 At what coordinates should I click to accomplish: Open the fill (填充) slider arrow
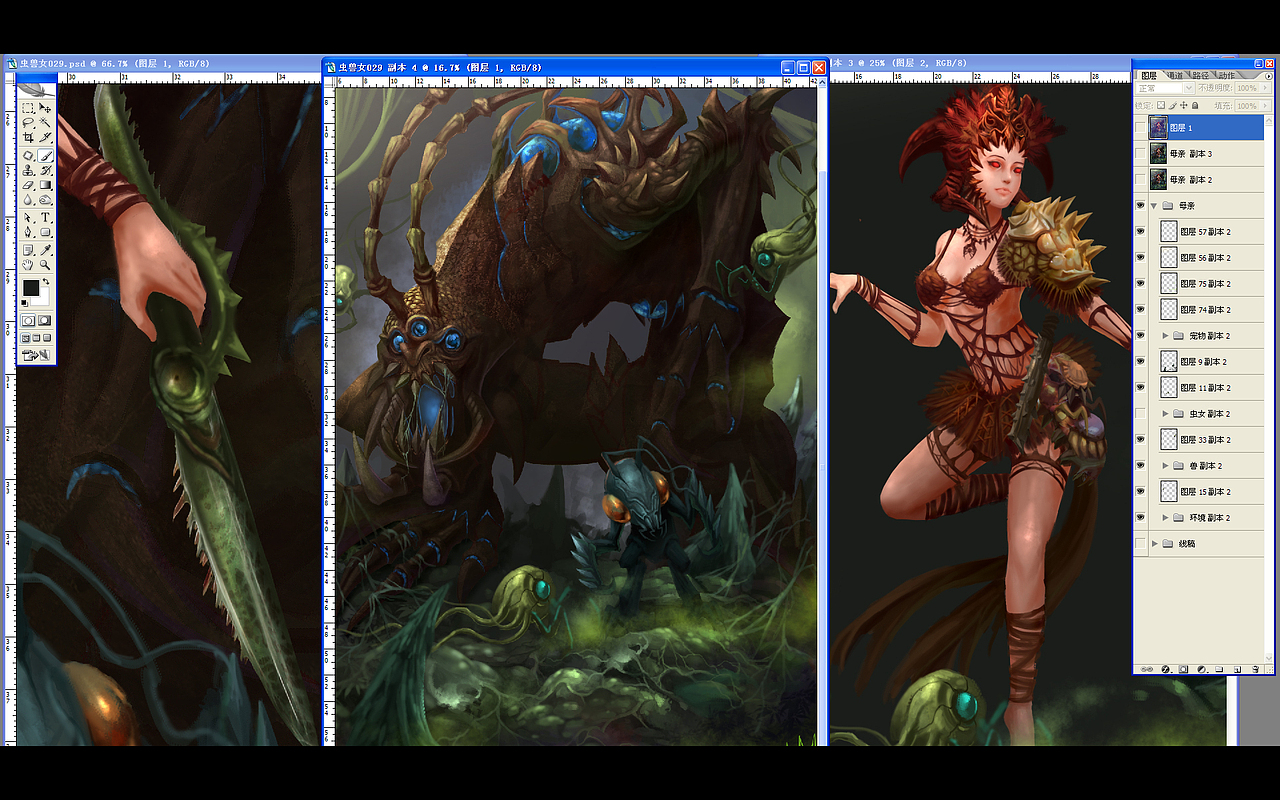click(1265, 105)
